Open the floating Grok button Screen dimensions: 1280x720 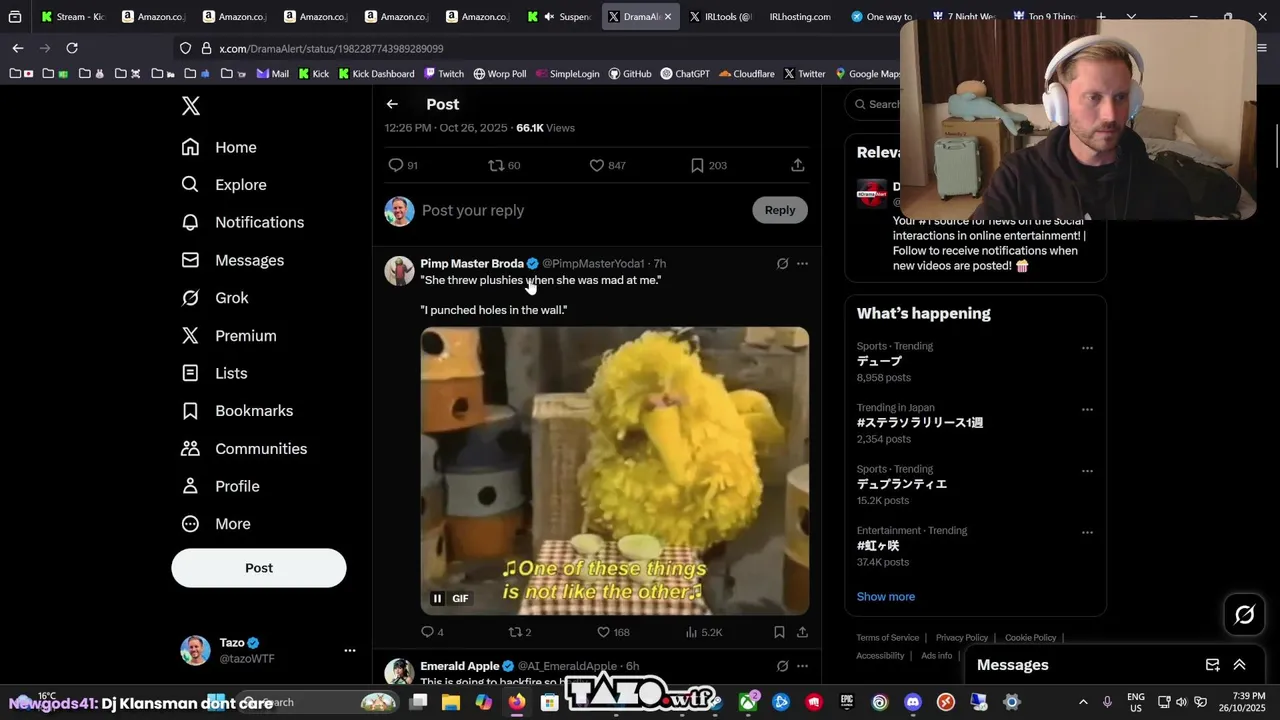pos(1245,615)
